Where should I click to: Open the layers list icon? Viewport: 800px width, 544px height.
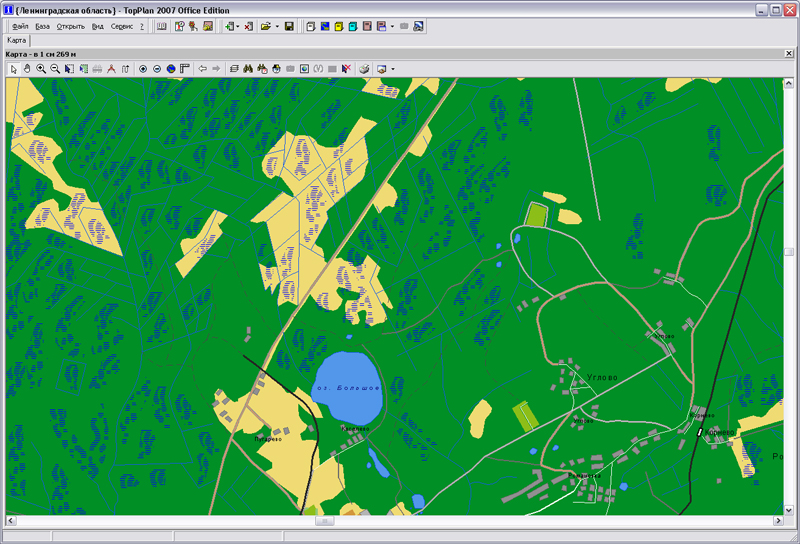pyautogui.click(x=233, y=69)
